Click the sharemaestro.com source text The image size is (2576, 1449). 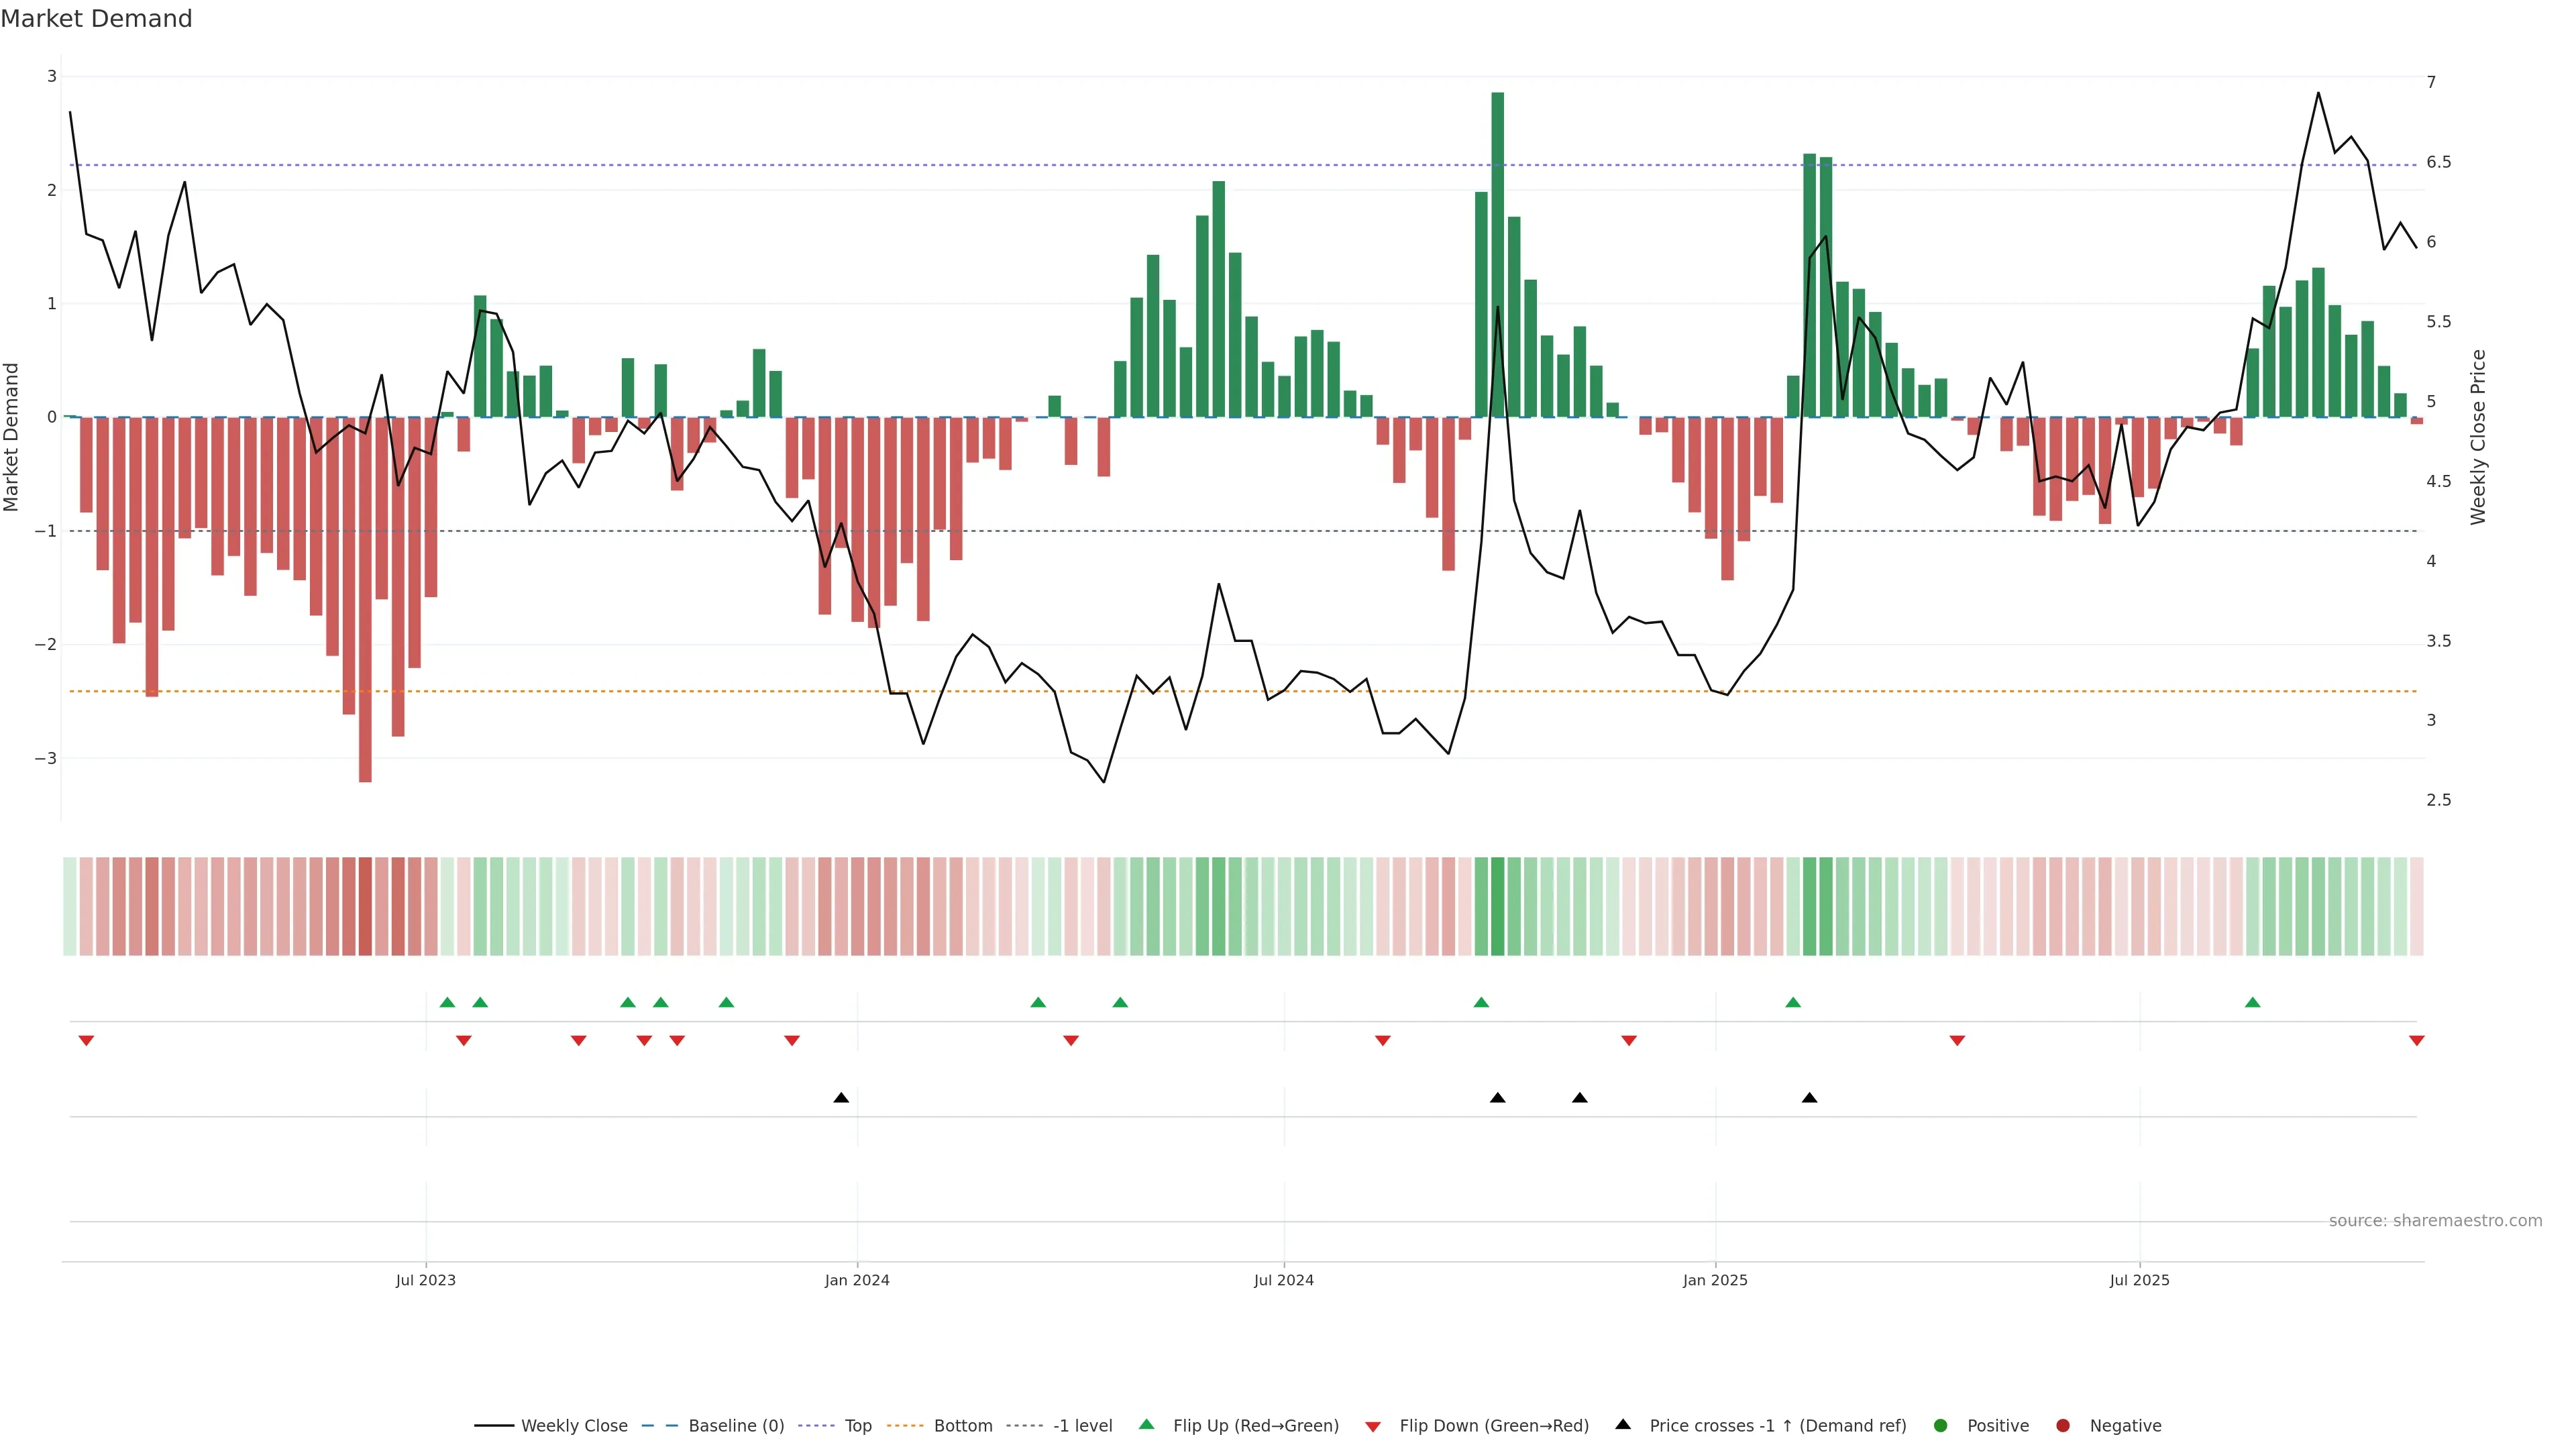point(2435,1220)
